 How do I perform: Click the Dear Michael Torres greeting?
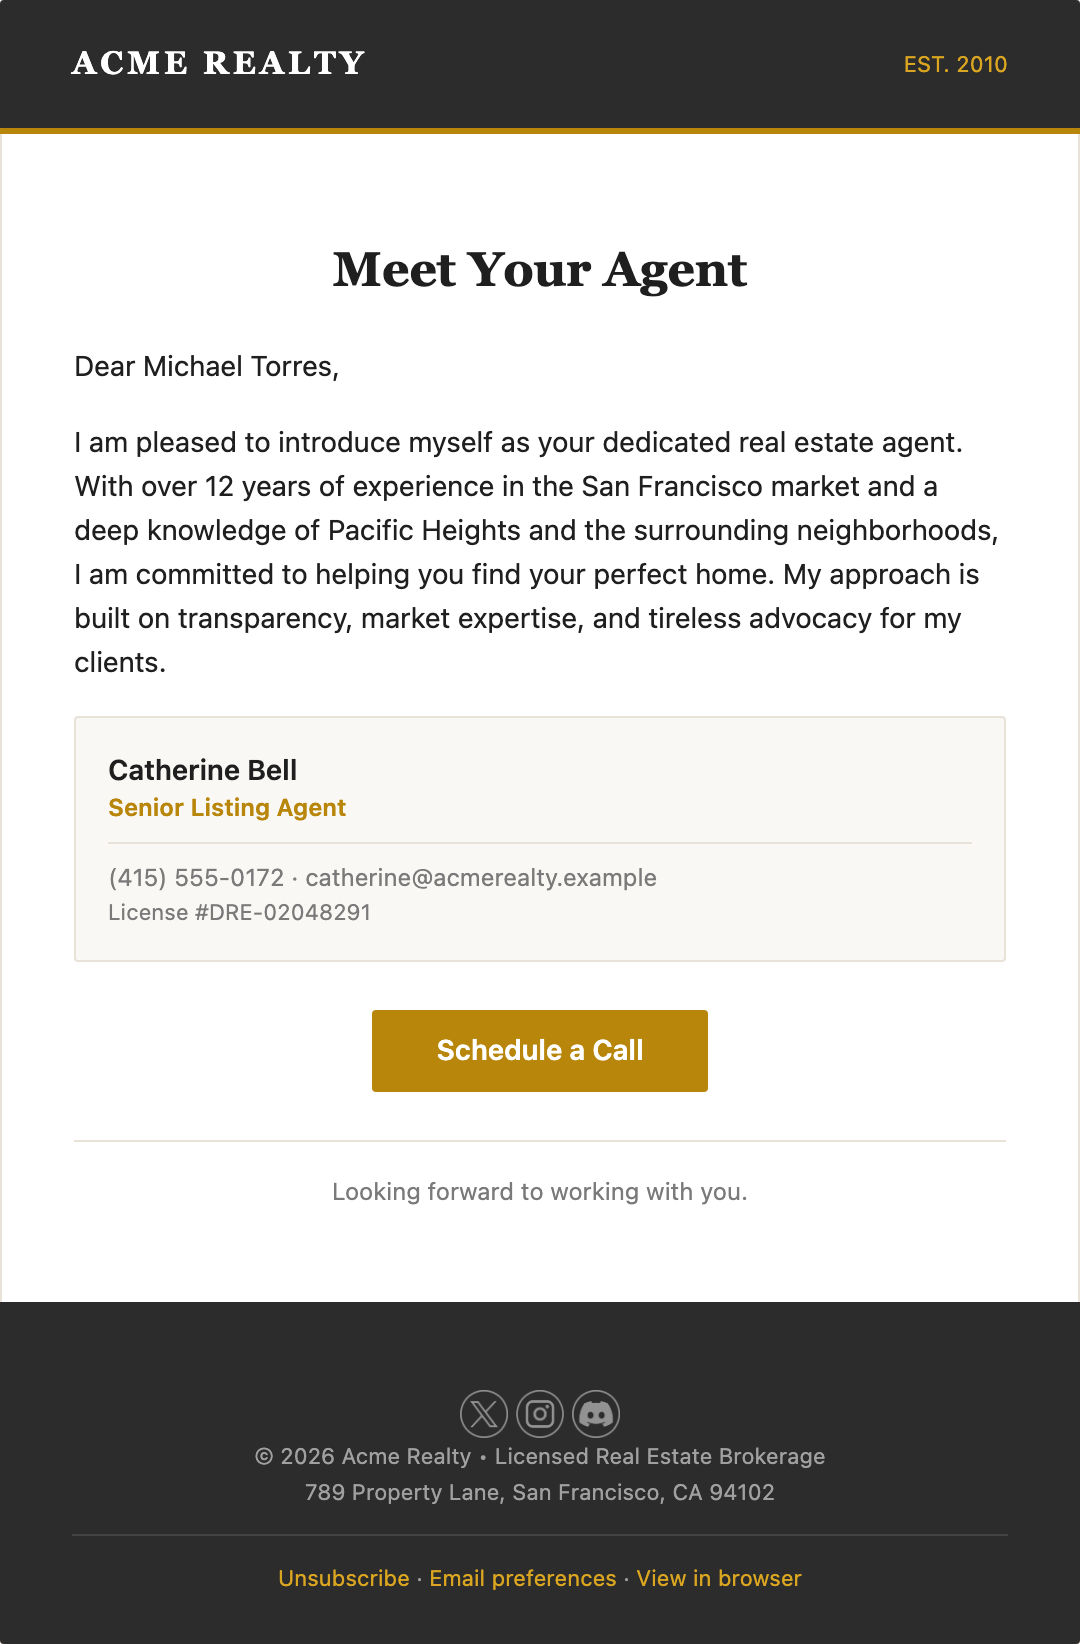click(x=207, y=366)
